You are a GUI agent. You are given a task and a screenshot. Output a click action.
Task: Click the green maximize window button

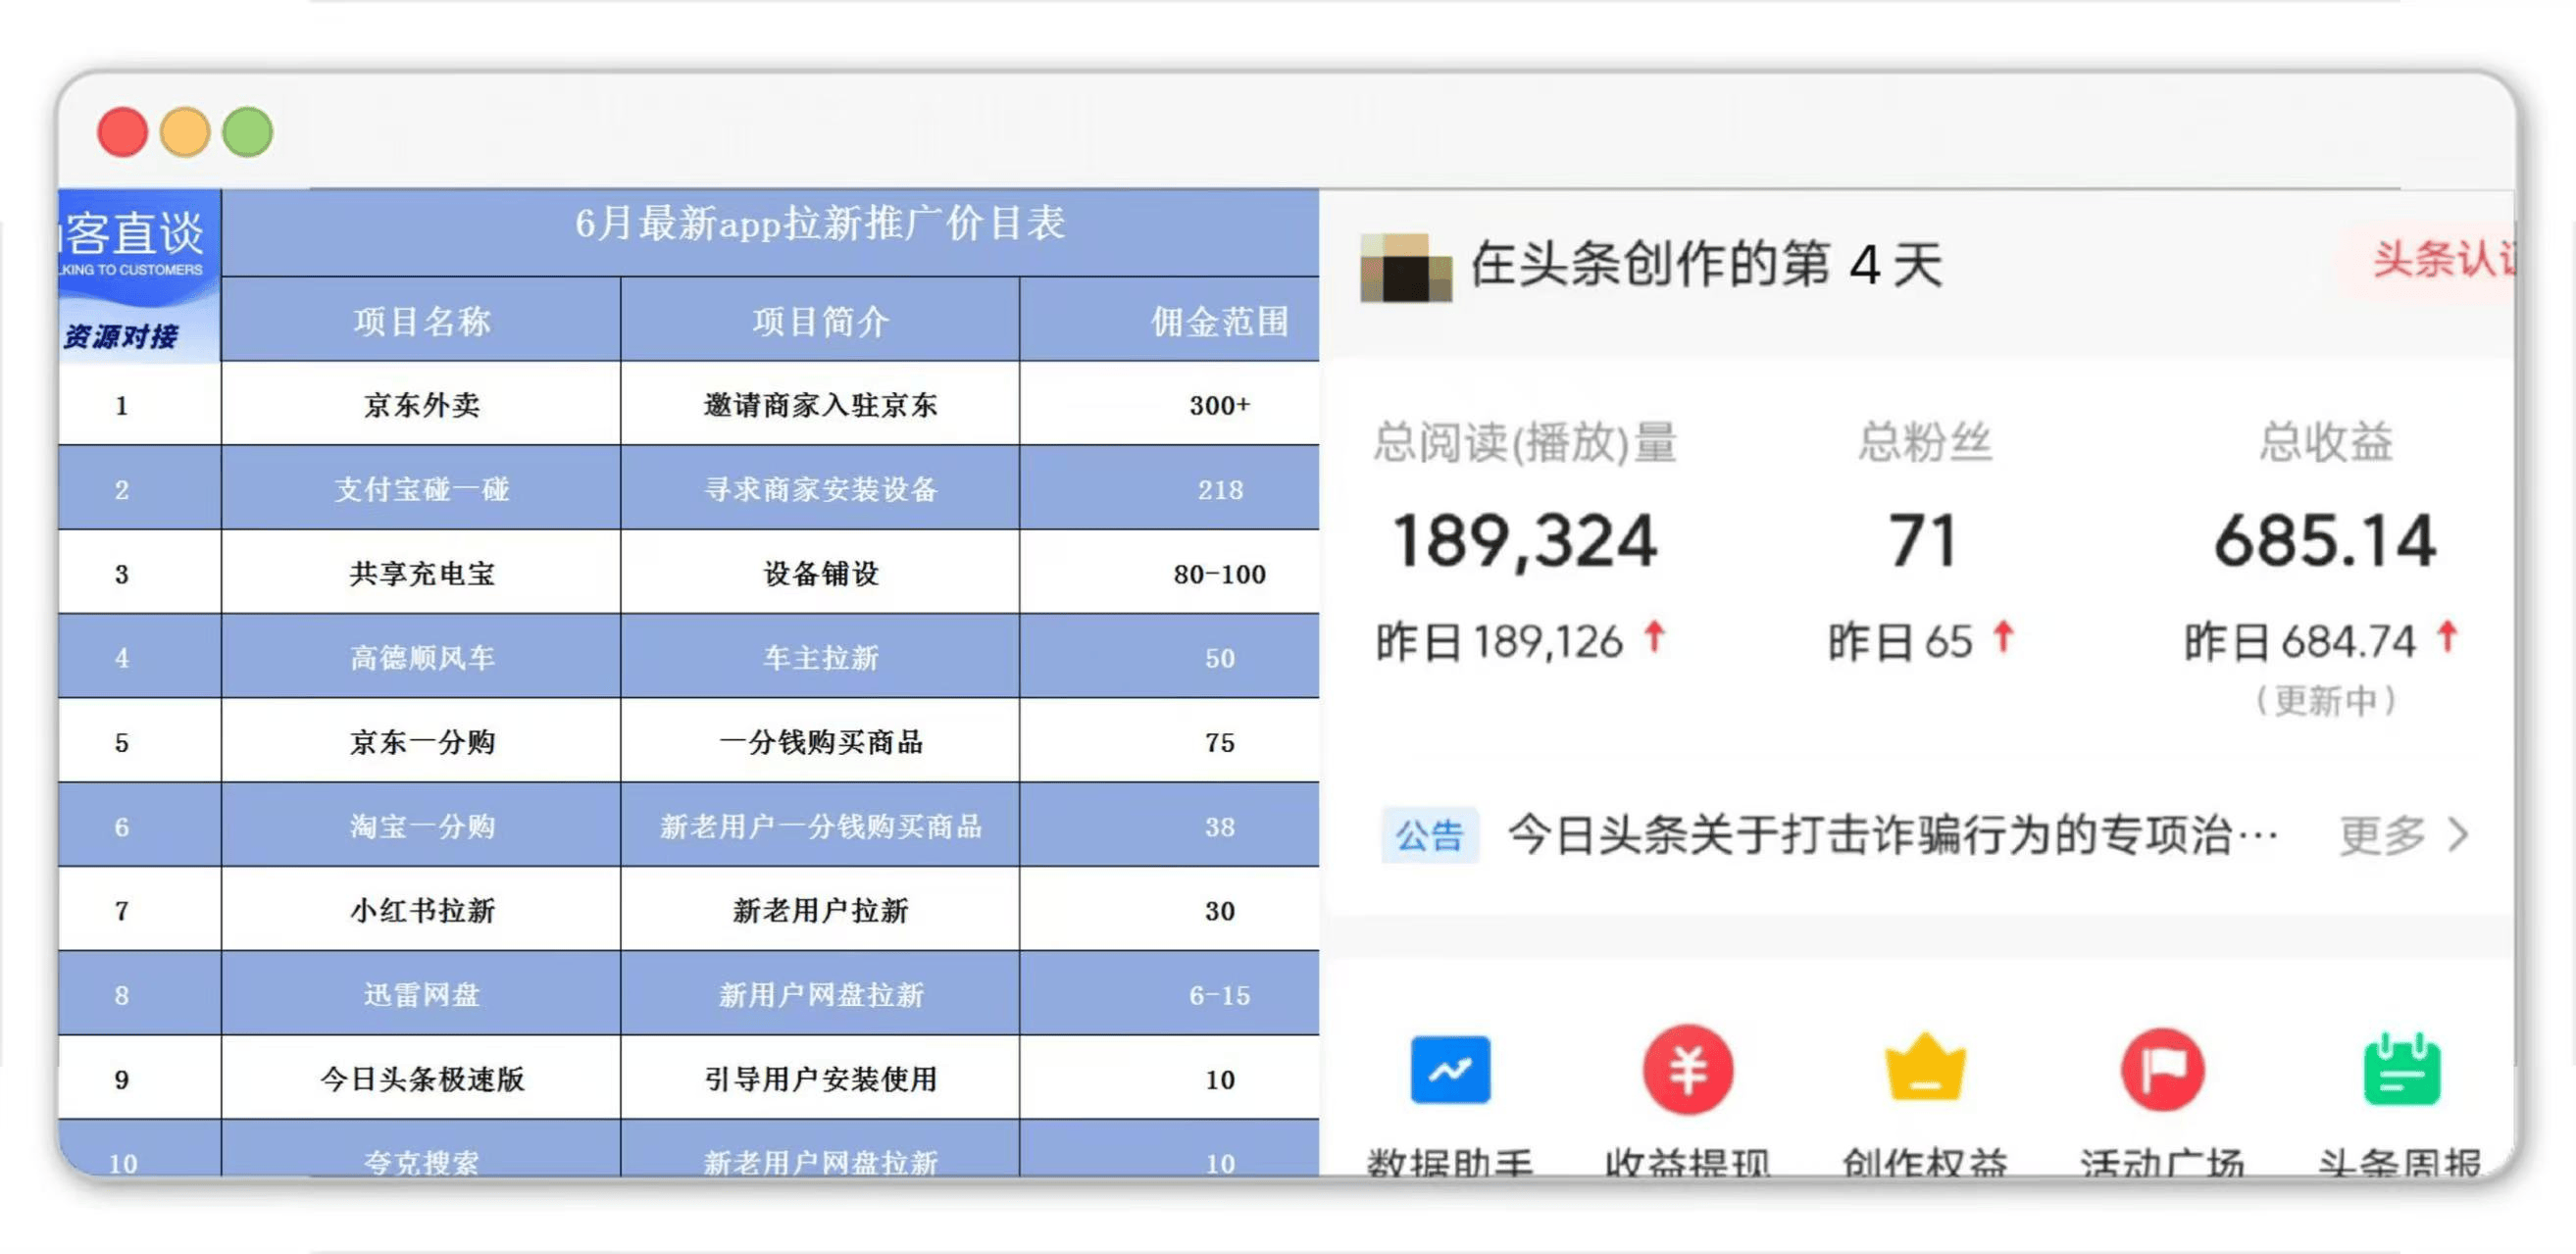coord(247,132)
